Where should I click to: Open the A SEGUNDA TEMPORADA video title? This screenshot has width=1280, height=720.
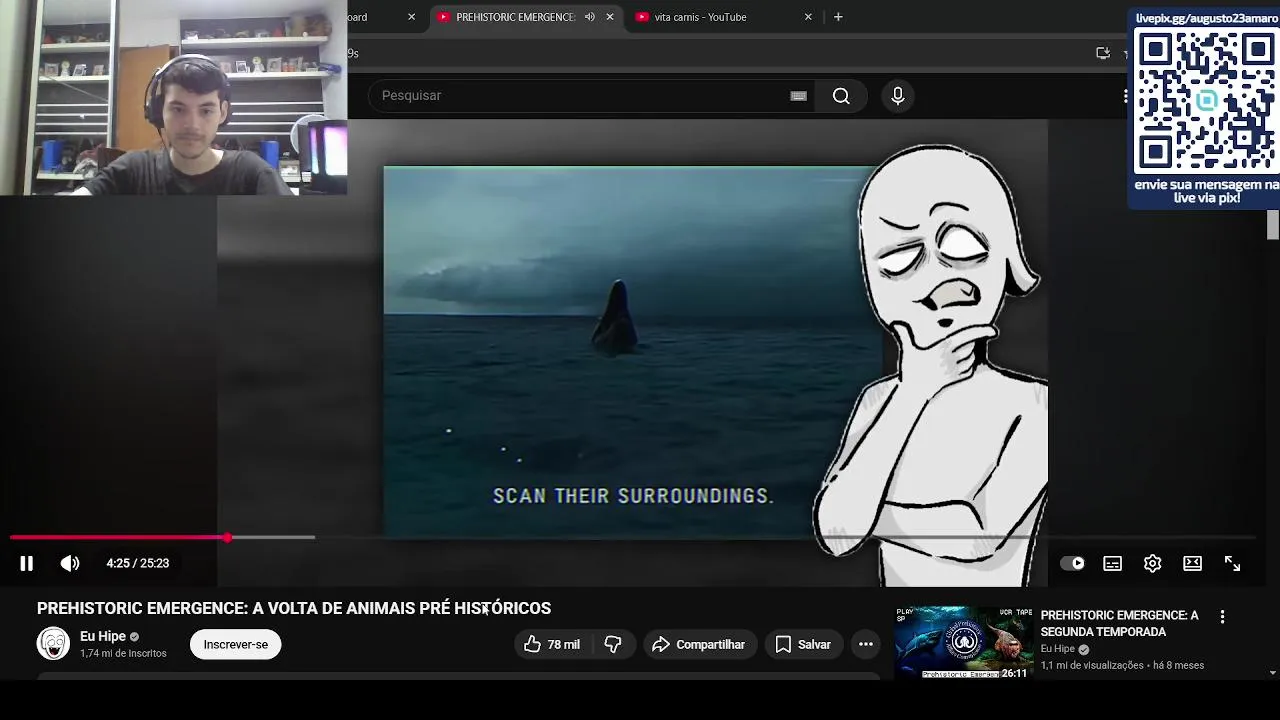coord(1119,624)
